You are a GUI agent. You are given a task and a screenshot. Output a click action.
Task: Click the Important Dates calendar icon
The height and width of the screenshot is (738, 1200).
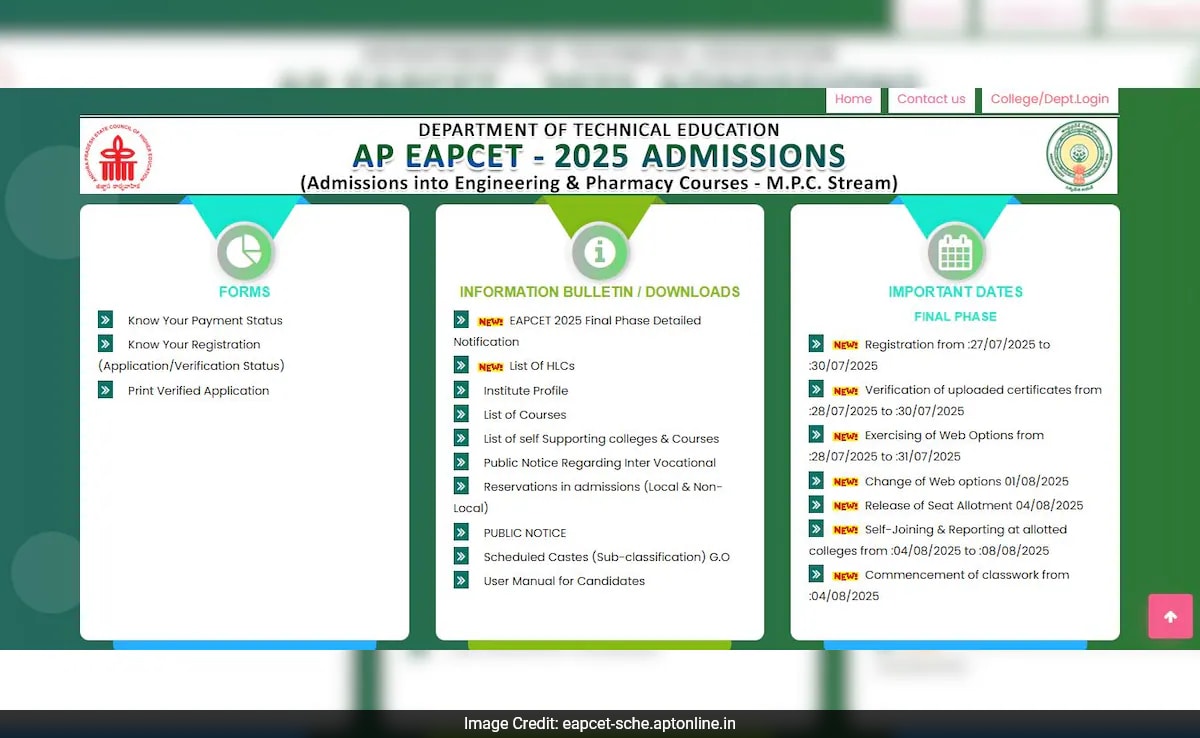(x=955, y=252)
